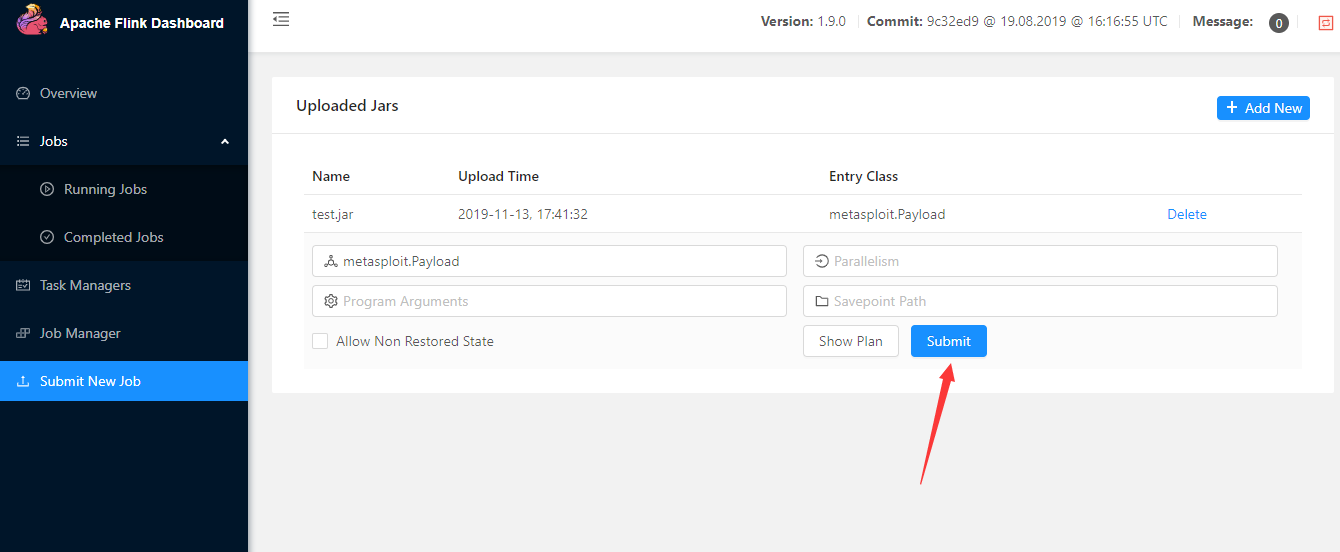The image size is (1340, 552).
Task: Click the Completed Jobs check-circle icon
Action: (x=47, y=237)
